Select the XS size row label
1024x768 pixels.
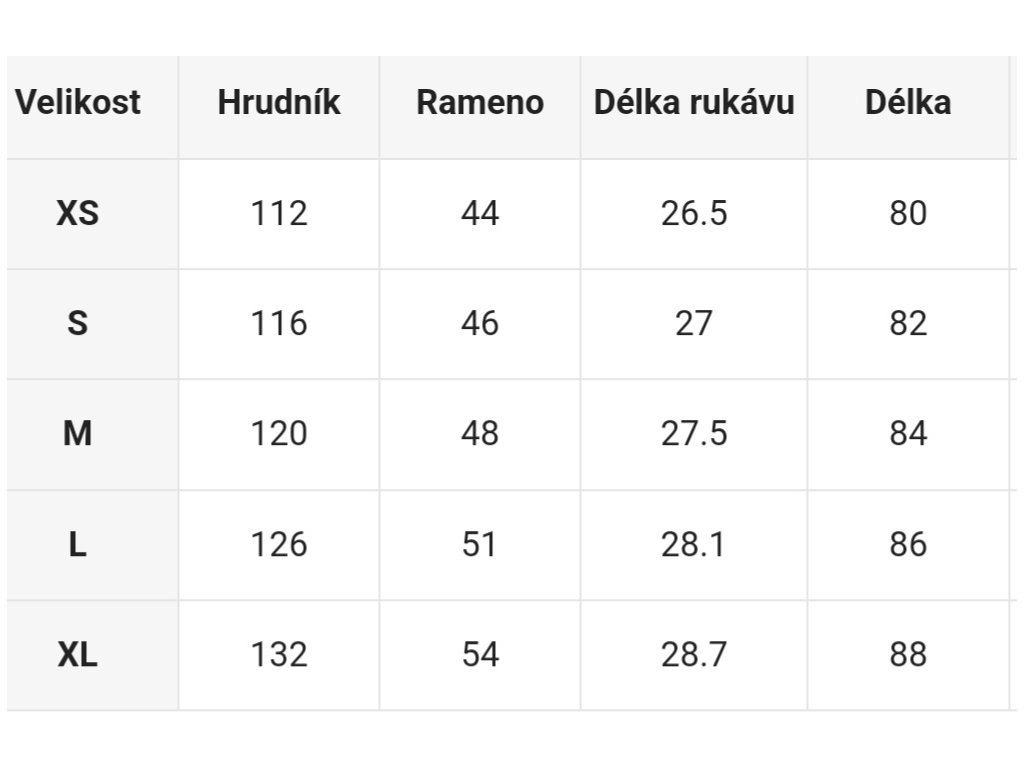[78, 214]
